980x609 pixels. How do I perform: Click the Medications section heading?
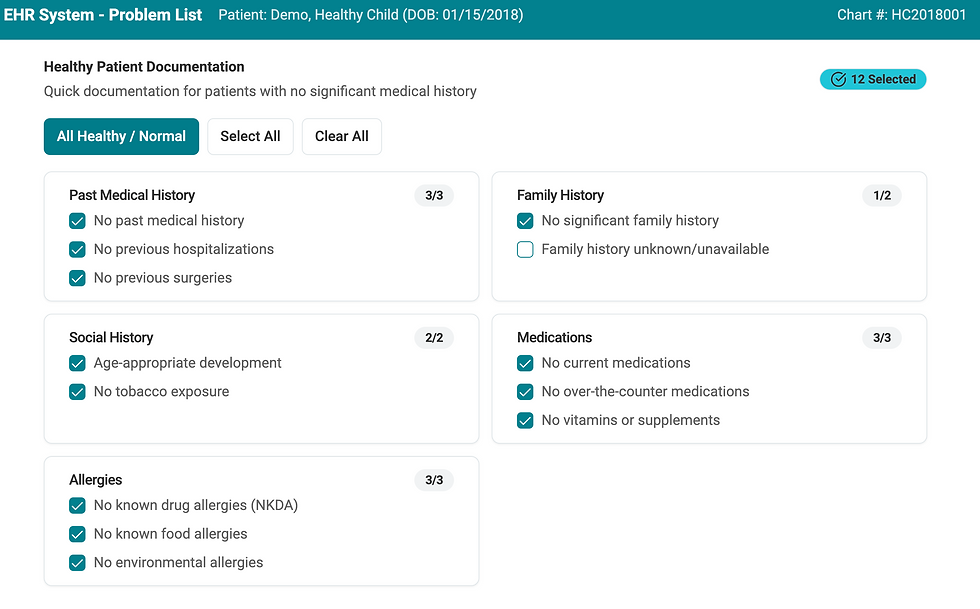click(555, 338)
